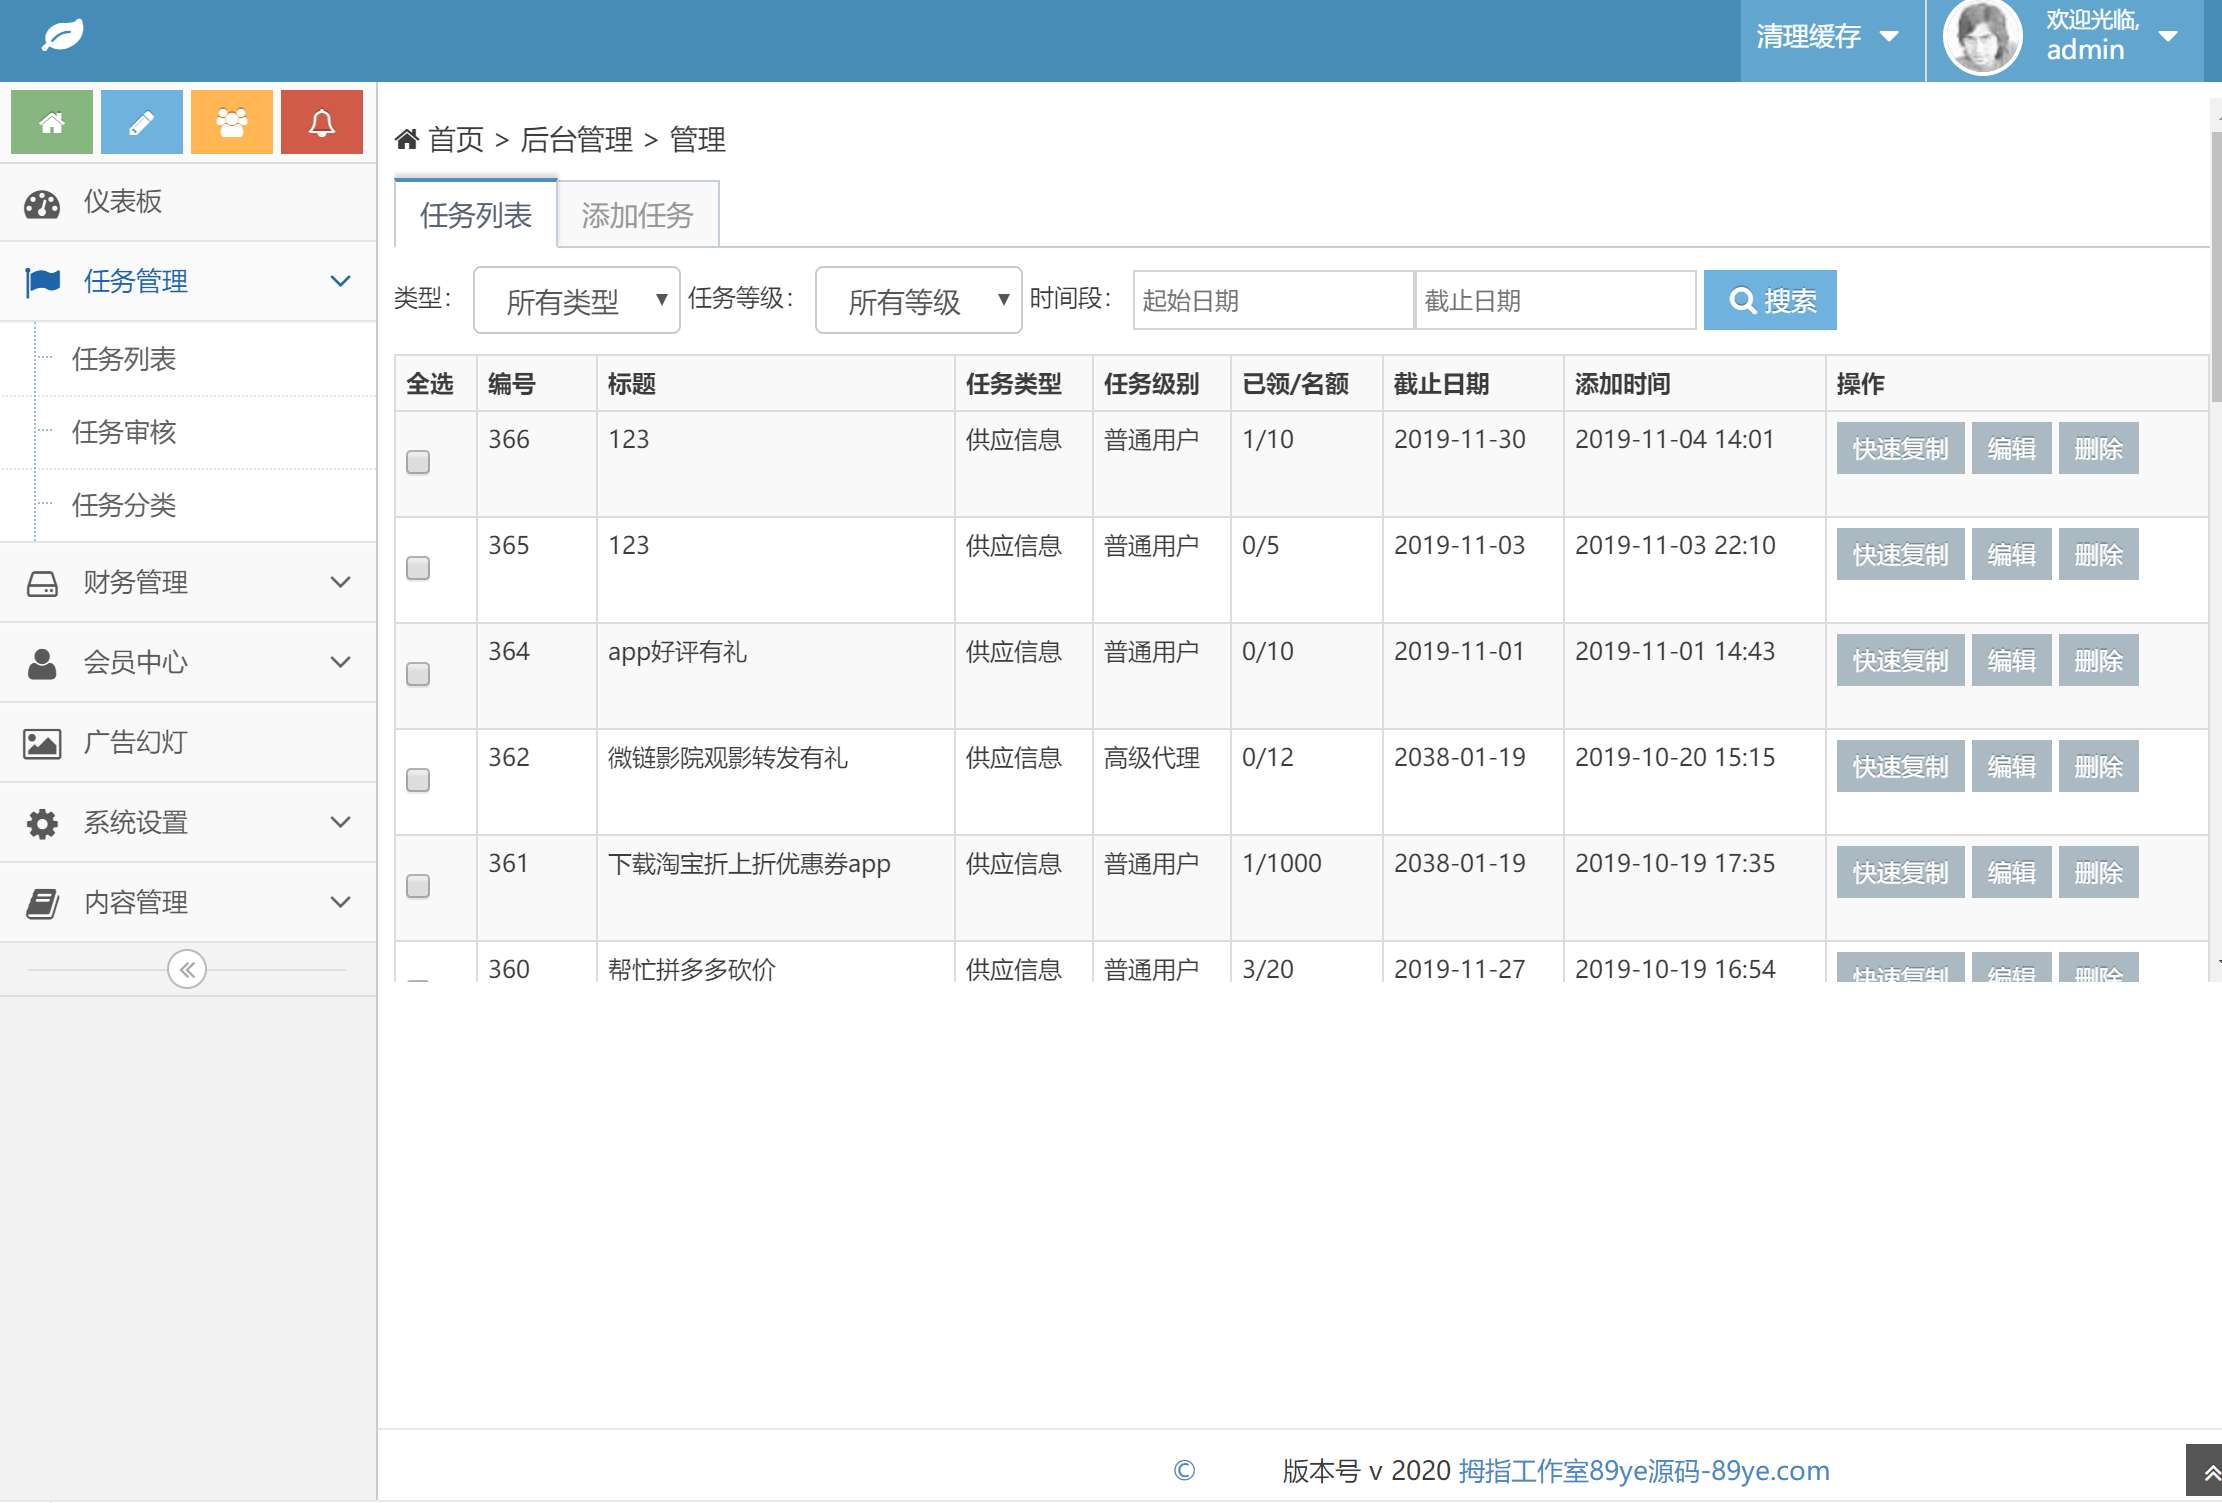Click title app好评有礼
The width and height of the screenshot is (2222, 1503).
point(677,652)
